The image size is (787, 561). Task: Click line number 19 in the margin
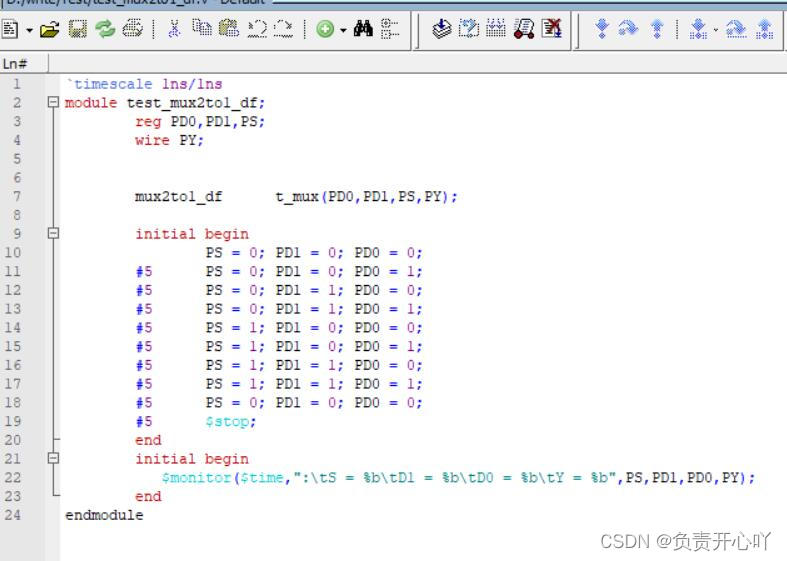[13, 422]
